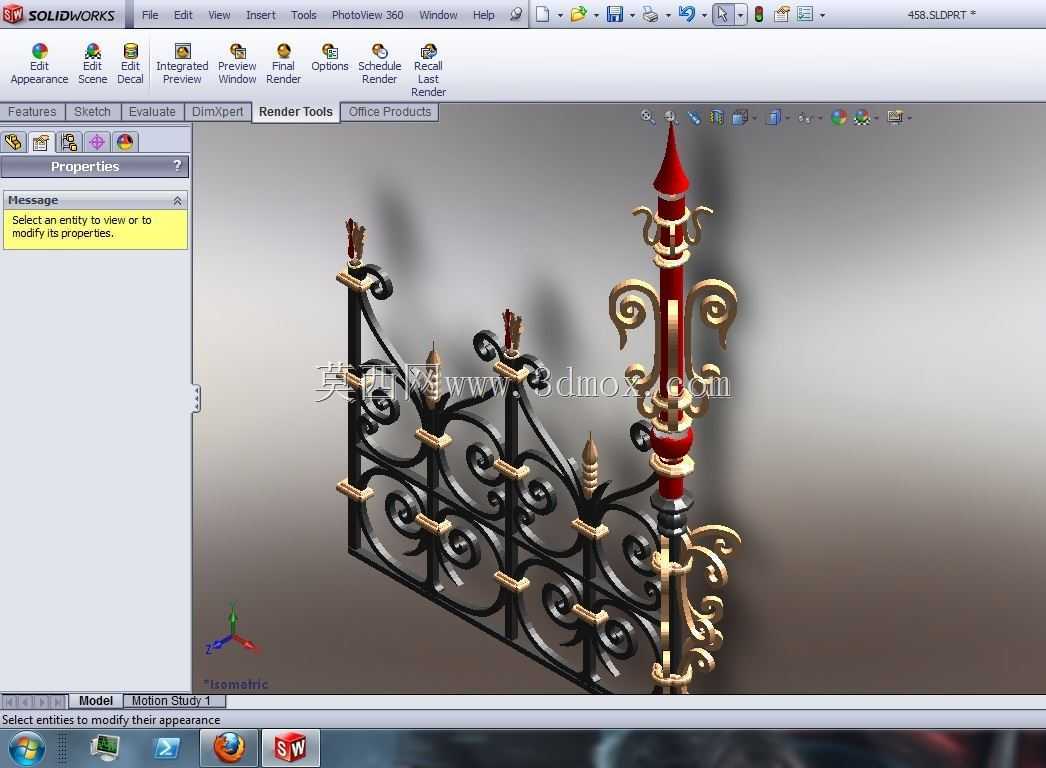Viewport: 1046px width, 768px height.
Task: Open the Edit Scene tool
Action: pos(92,64)
